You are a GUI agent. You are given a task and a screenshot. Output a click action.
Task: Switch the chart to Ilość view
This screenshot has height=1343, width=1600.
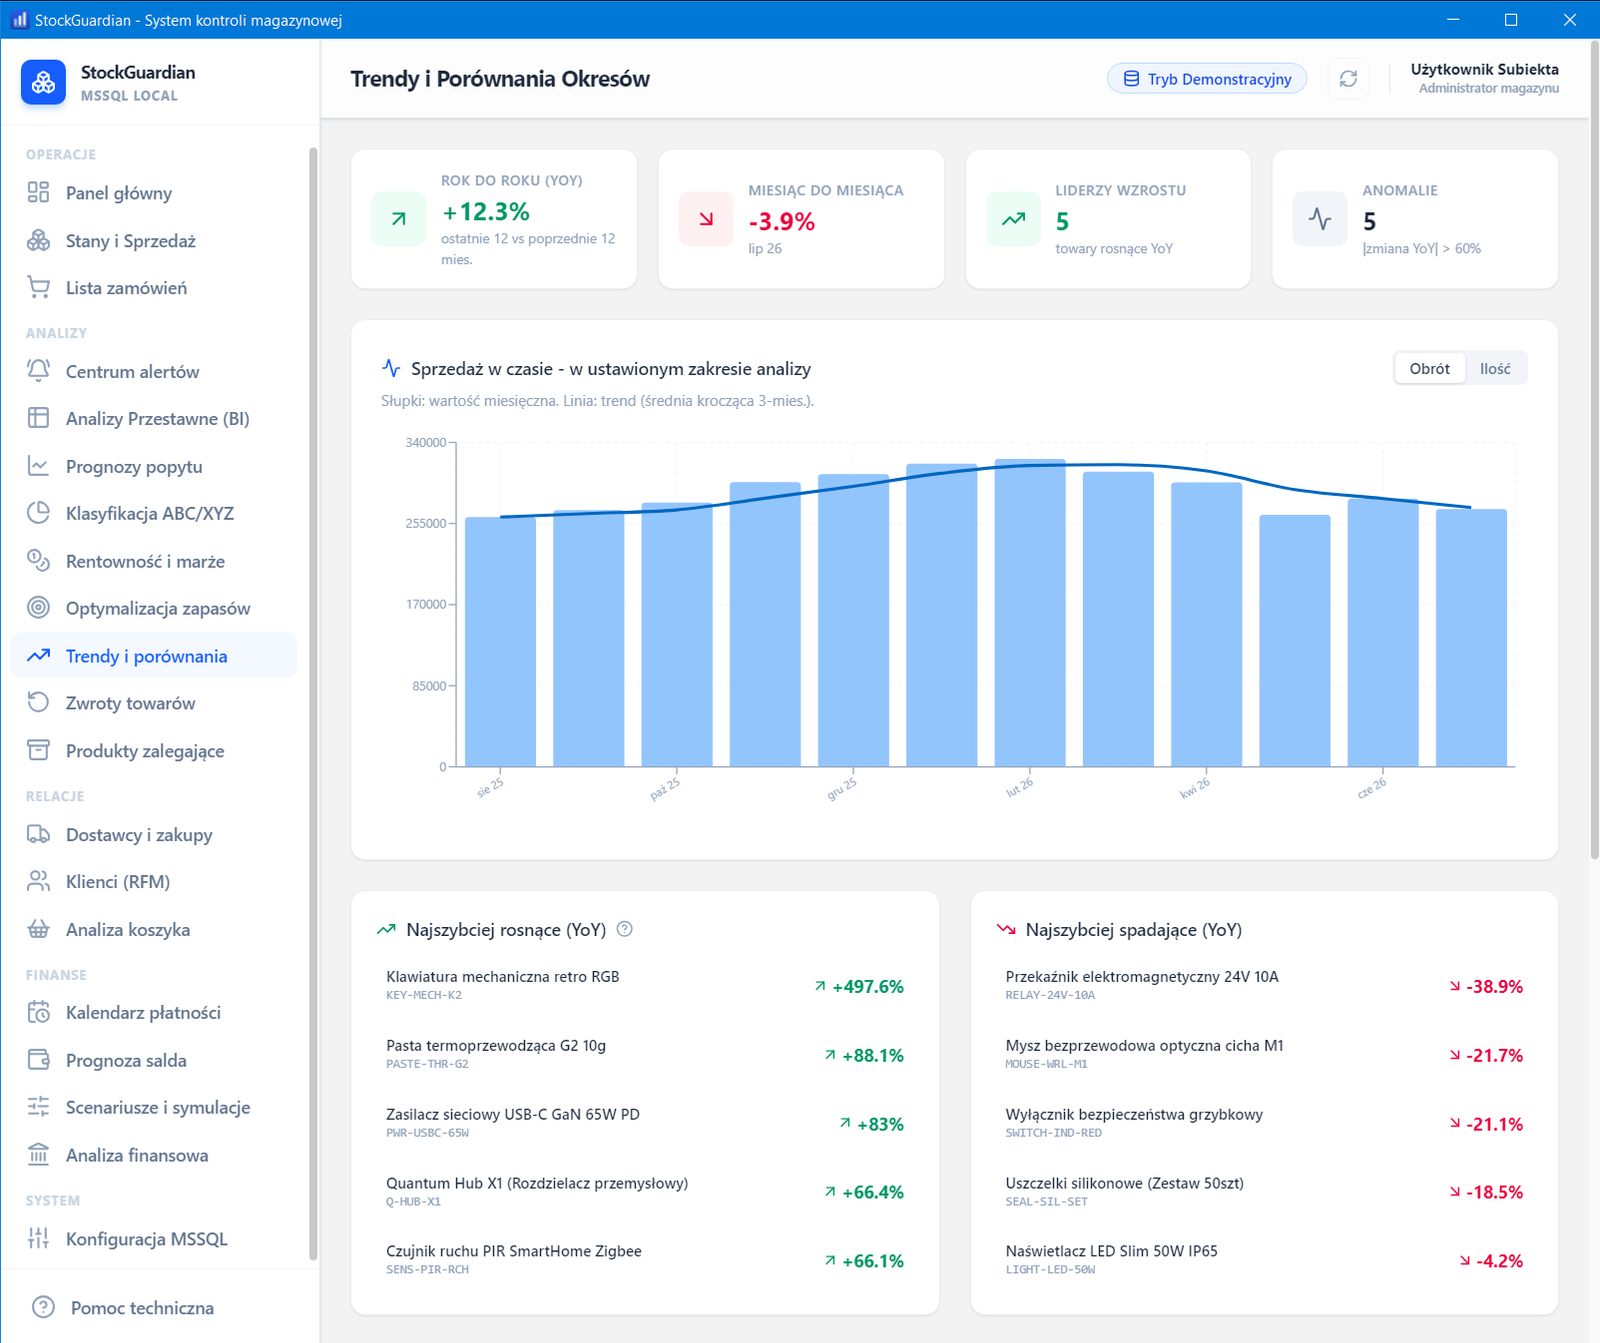pyautogui.click(x=1495, y=369)
